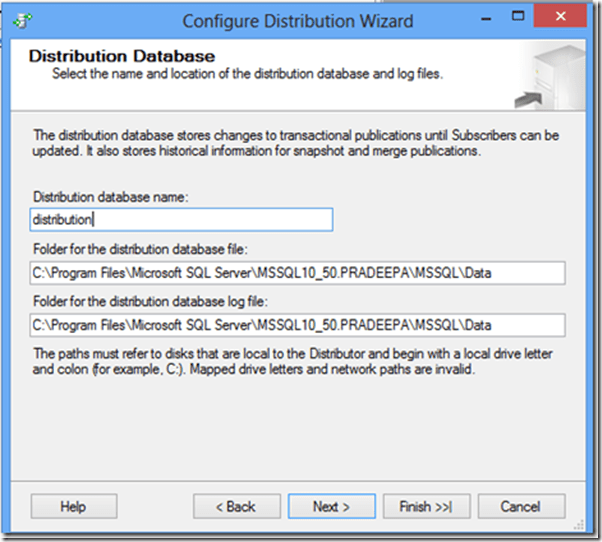This screenshot has height=542, width=602.
Task: Click into the distribution database file folder field
Action: 298,273
